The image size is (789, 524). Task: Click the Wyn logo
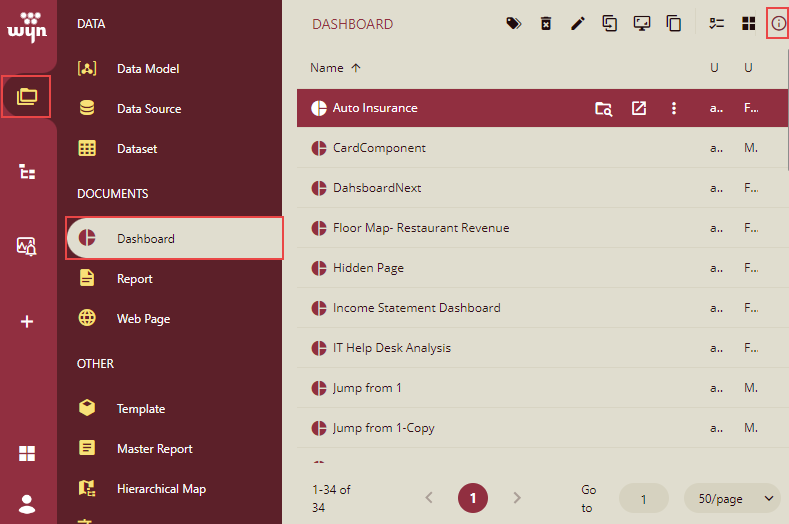[27, 27]
